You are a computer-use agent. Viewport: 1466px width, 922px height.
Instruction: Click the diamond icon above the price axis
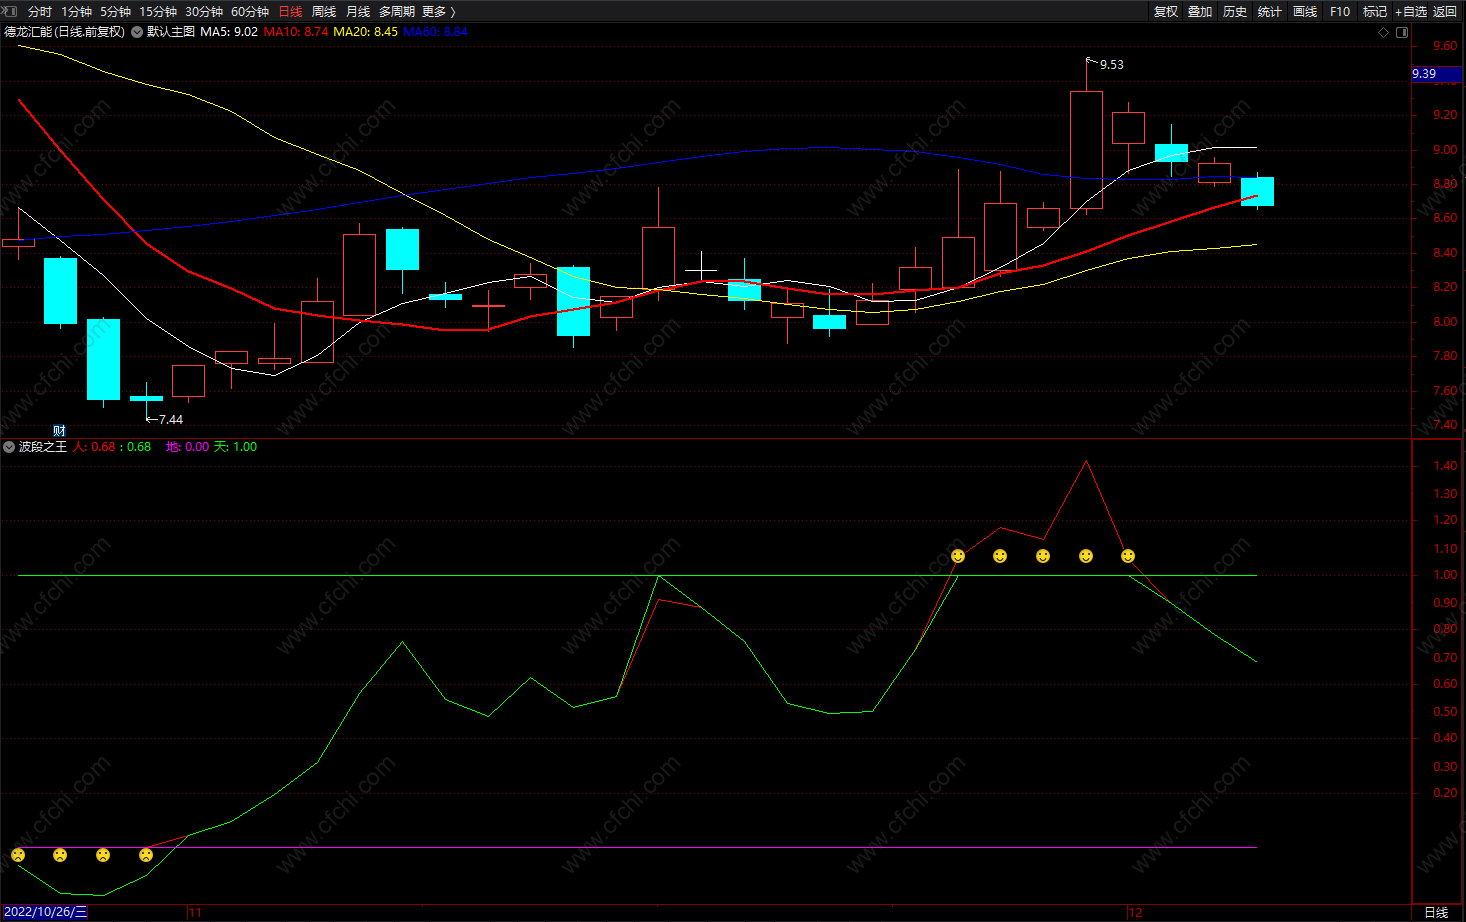coord(1384,32)
